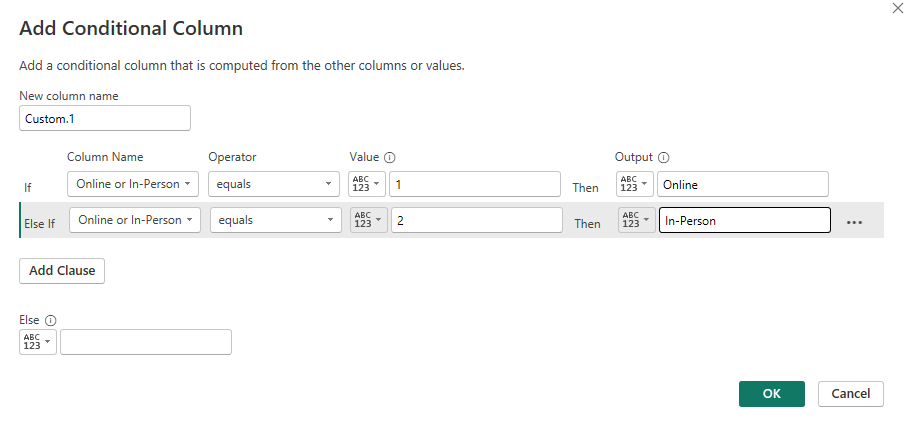Expand Column Name dropdown in Else If row
This screenshot has height=422, width=905.
(x=135, y=220)
